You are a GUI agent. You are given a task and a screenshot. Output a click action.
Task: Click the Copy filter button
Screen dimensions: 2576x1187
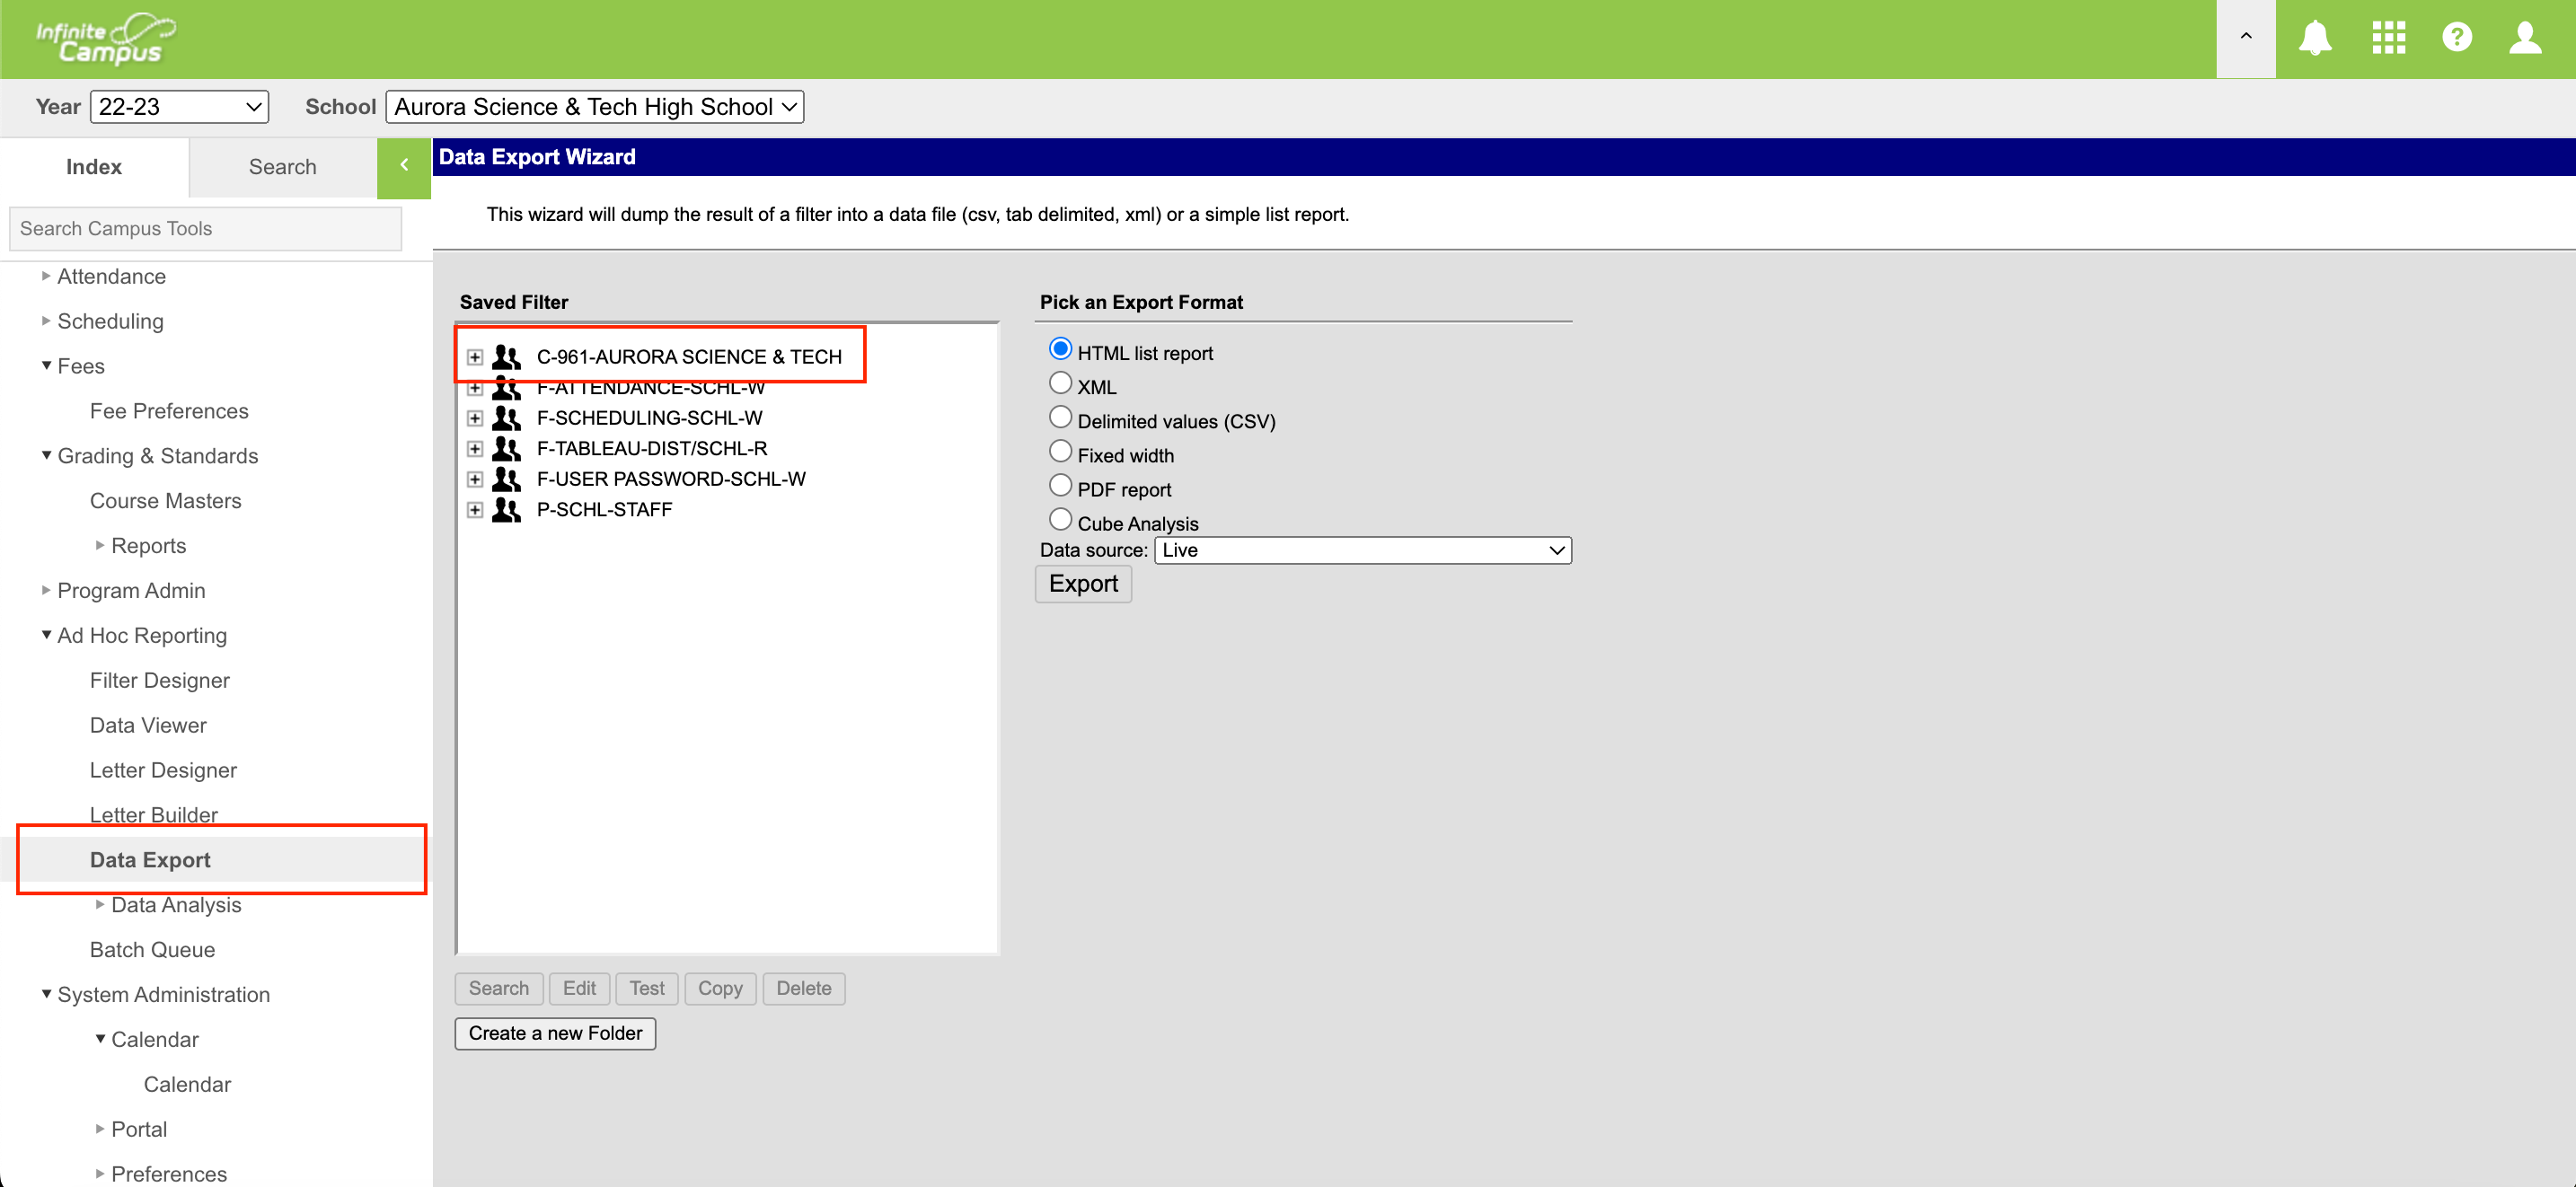pos(720,989)
